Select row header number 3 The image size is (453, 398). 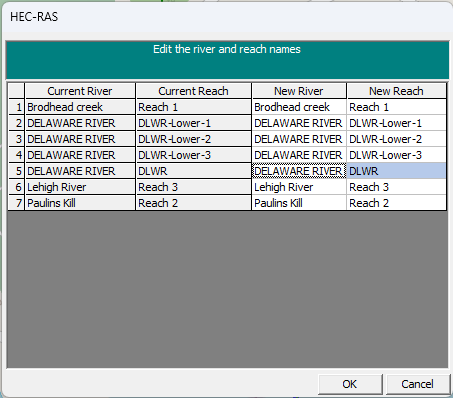[16, 139]
